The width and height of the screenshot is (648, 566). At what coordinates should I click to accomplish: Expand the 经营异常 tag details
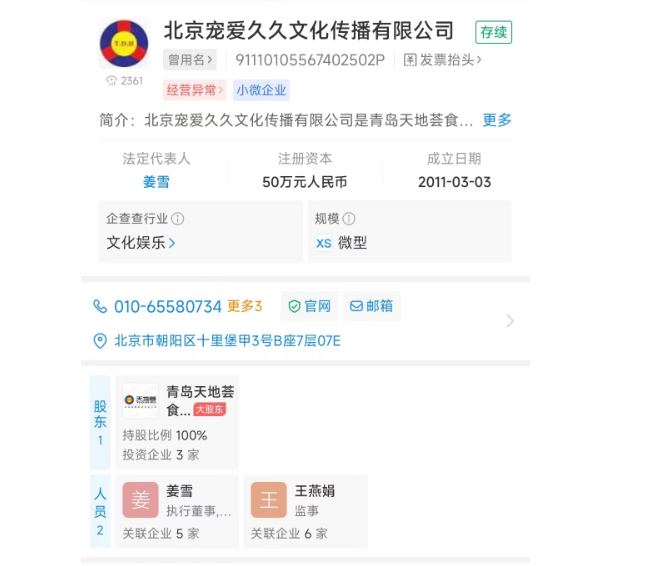(x=195, y=90)
